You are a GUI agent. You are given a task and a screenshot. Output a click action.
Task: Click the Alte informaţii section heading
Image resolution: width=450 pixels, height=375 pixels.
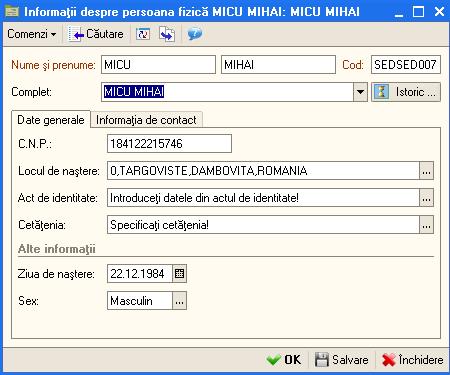(x=57, y=249)
